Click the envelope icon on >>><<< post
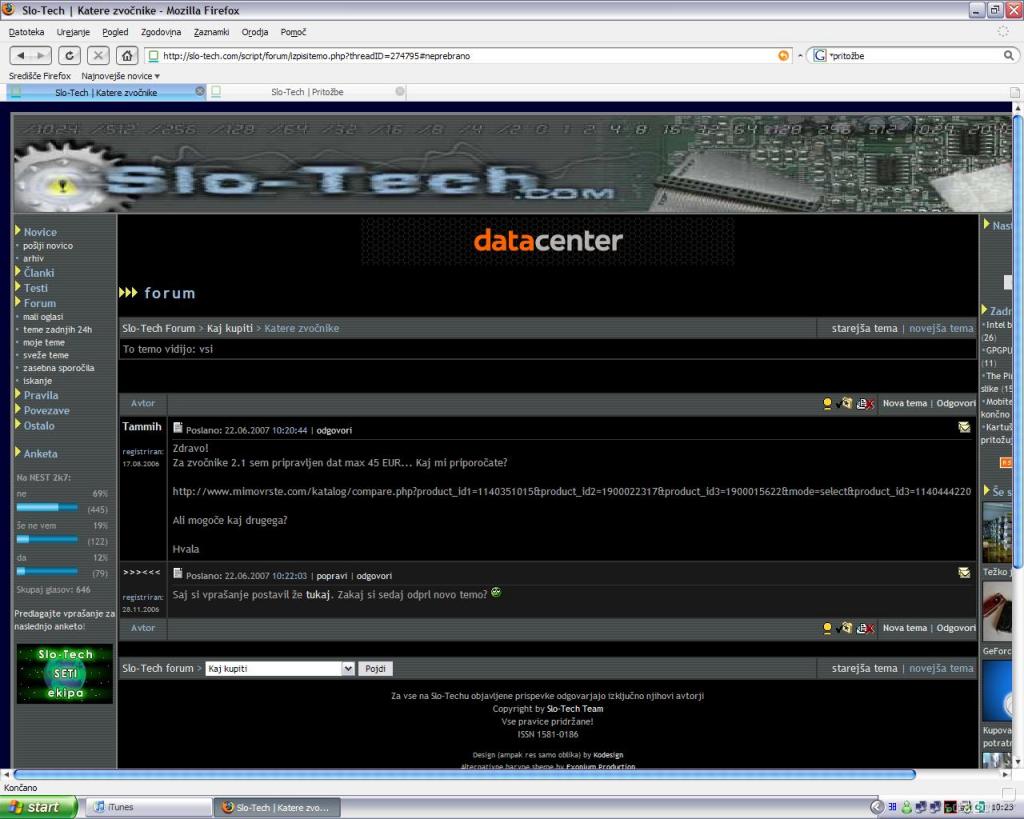This screenshot has height=819, width=1024. click(964, 573)
